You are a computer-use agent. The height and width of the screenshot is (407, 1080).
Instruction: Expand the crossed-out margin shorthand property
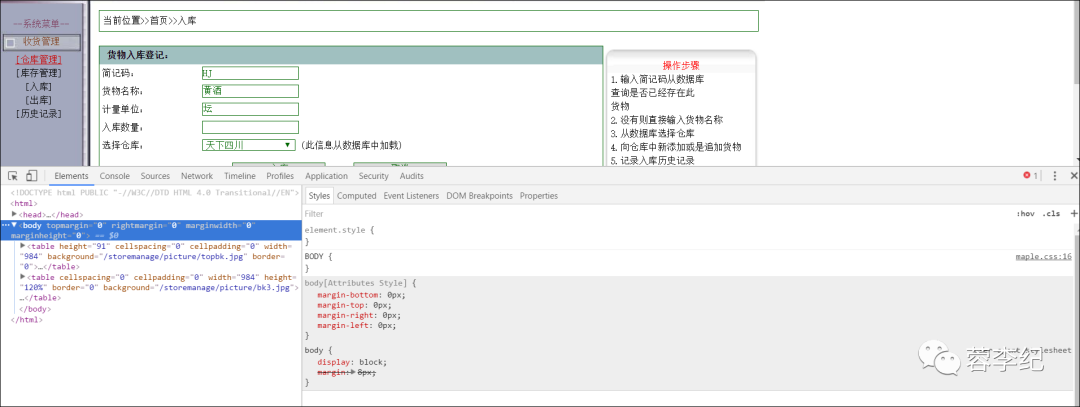[354, 372]
